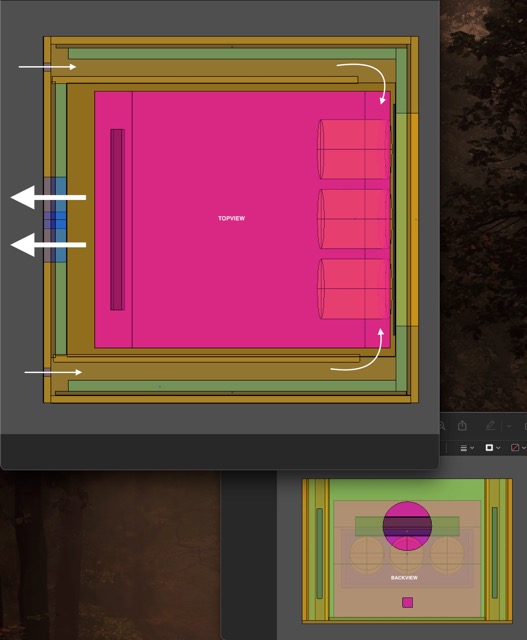Open the line thickness style menu
This screenshot has height=640, width=527.
[x=463, y=448]
